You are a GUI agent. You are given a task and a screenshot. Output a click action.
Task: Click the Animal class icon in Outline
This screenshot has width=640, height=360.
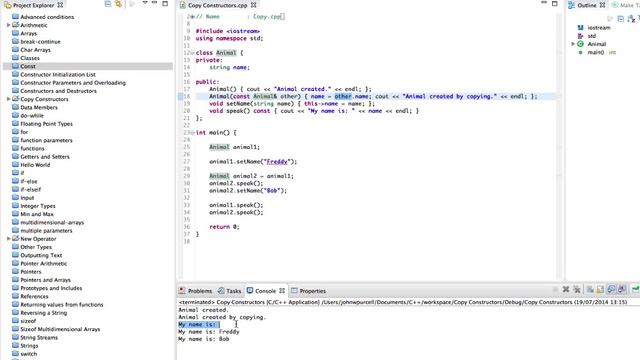point(580,44)
